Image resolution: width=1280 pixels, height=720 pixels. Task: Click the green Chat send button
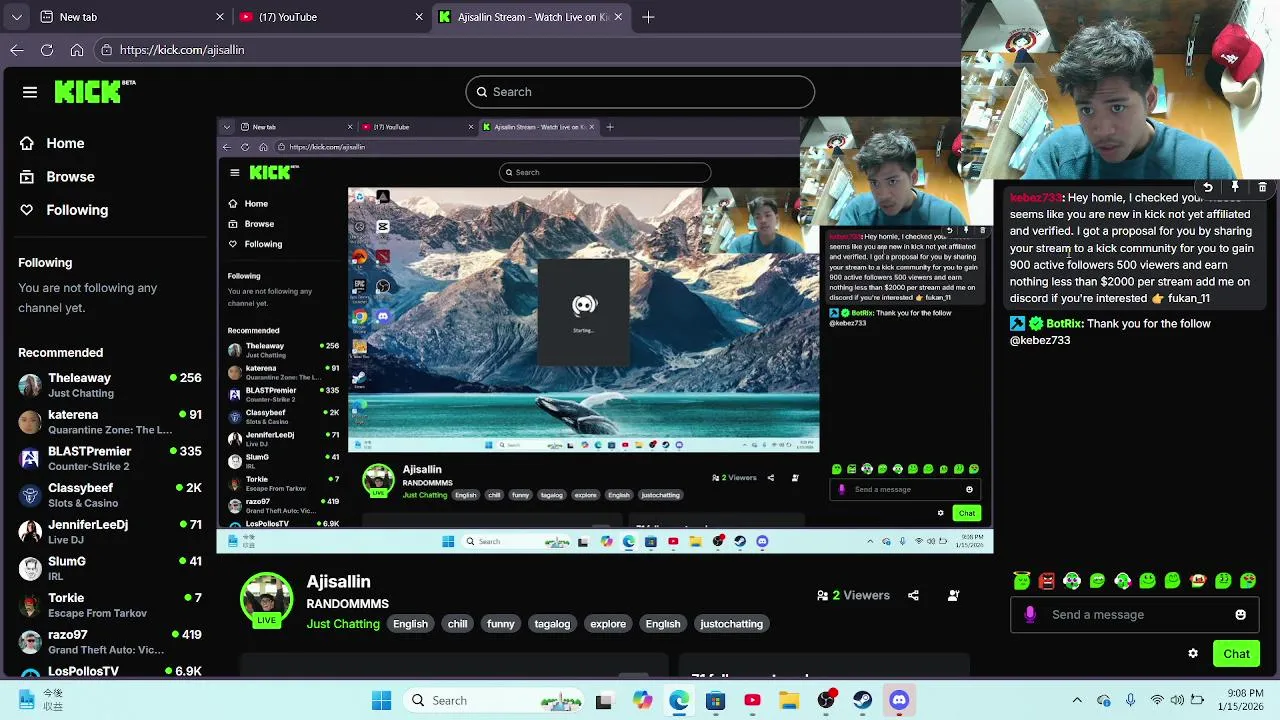coord(1236,654)
